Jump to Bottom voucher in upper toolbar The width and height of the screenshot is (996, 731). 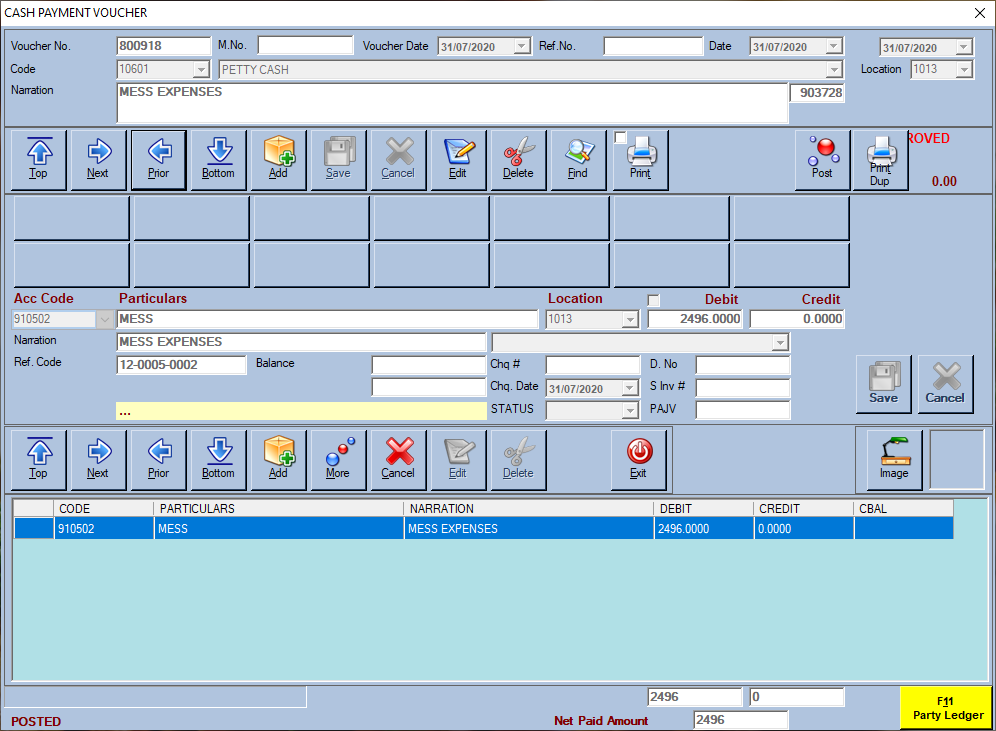(x=219, y=160)
